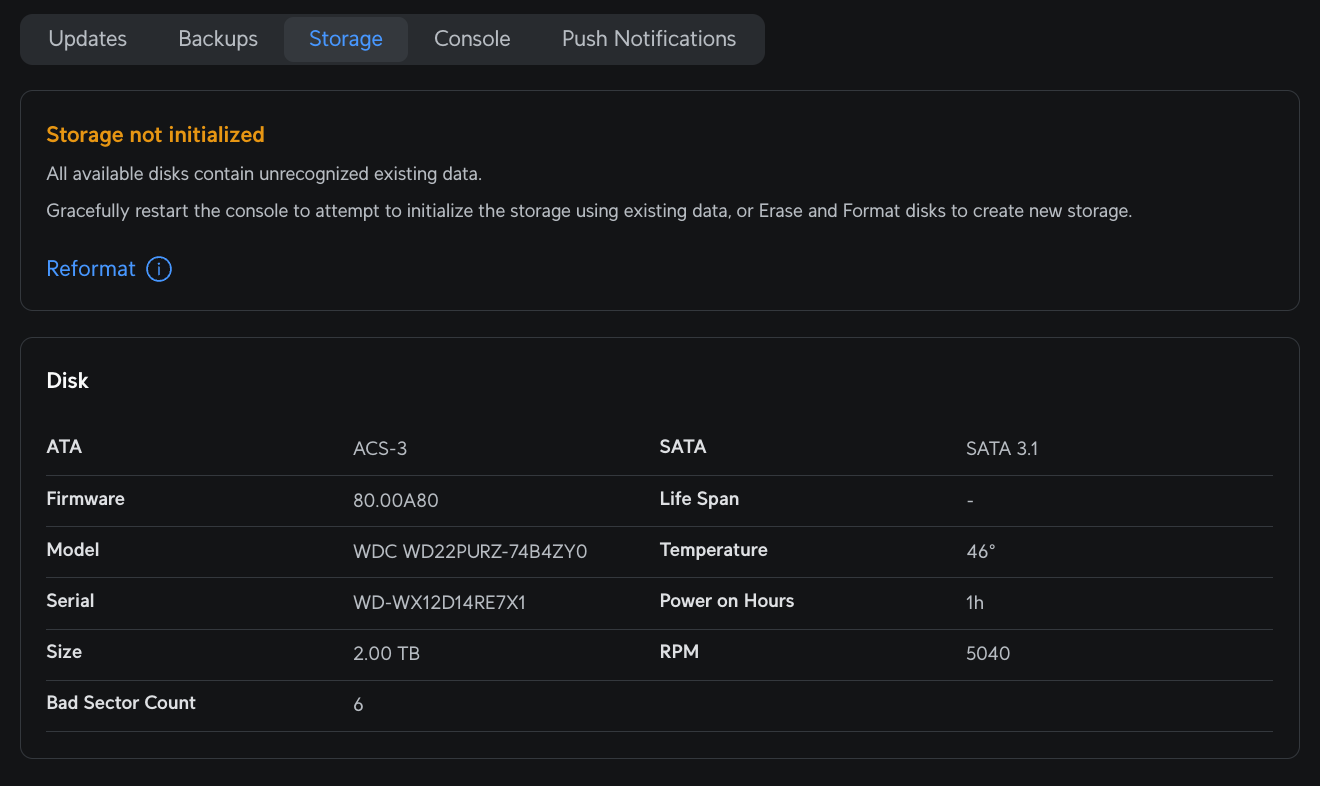1320x786 pixels.
Task: Click the disk size value 2.00 TB
Action: pos(386,654)
